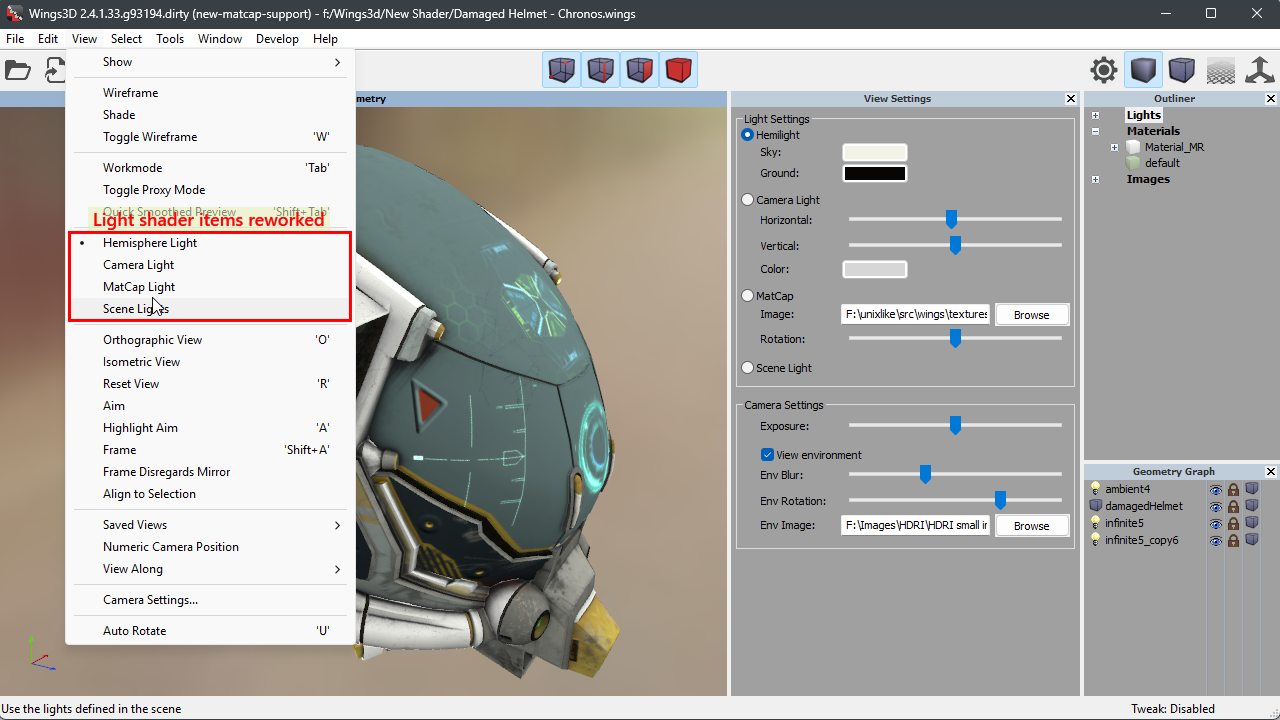Screen dimensions: 1280x720
Task: Select the body selection mode red cube
Action: 679,70
